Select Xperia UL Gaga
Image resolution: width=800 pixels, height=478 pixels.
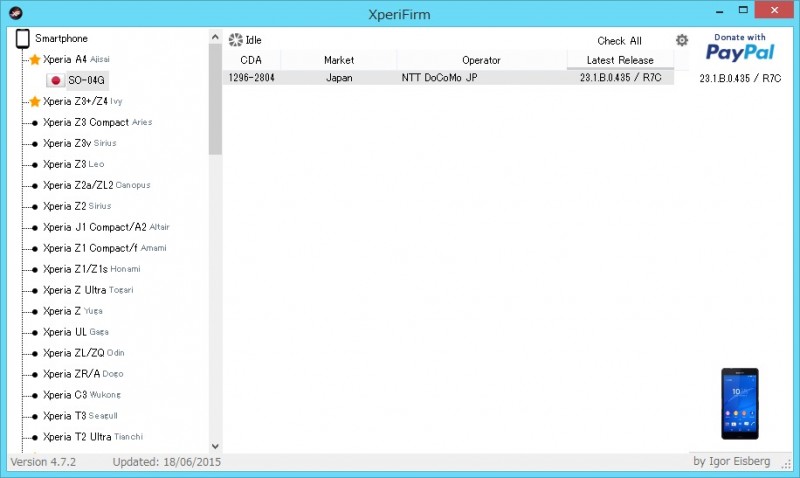[76, 332]
